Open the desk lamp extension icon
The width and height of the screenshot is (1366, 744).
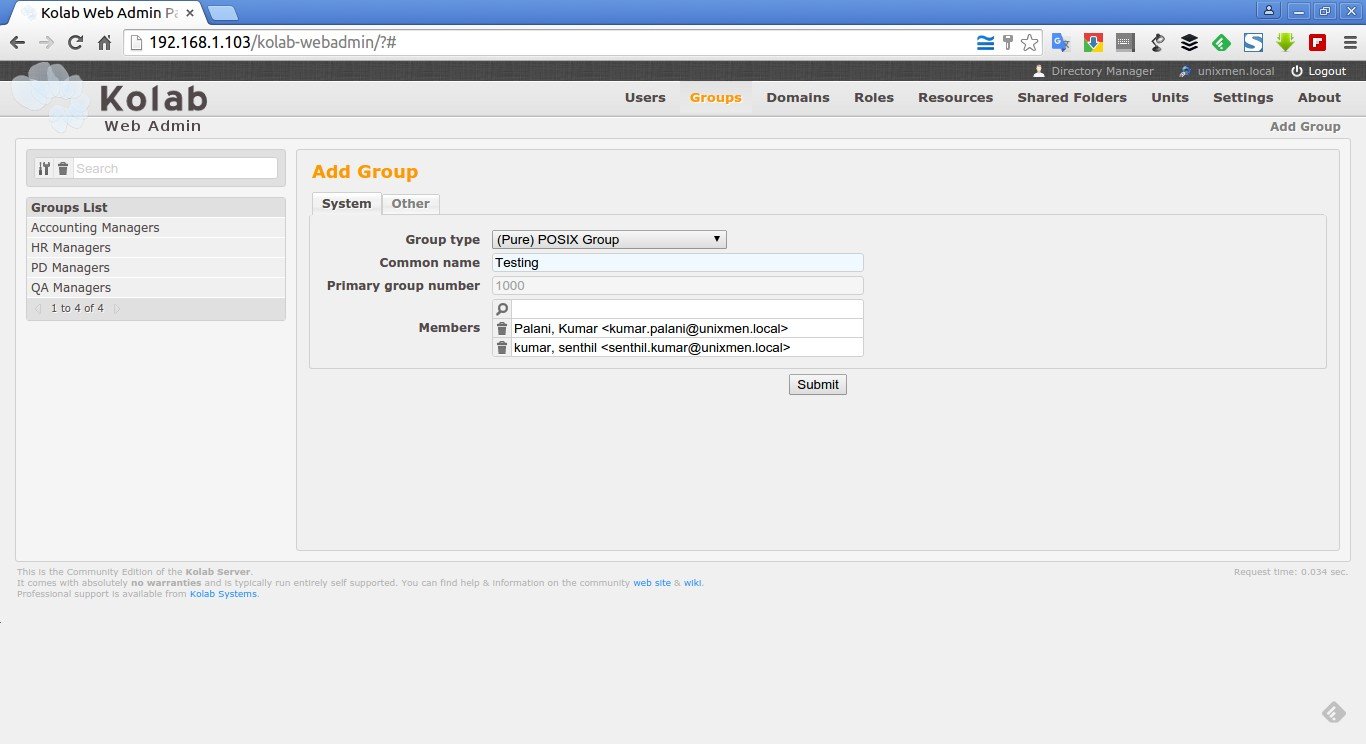pyautogui.click(x=1157, y=43)
